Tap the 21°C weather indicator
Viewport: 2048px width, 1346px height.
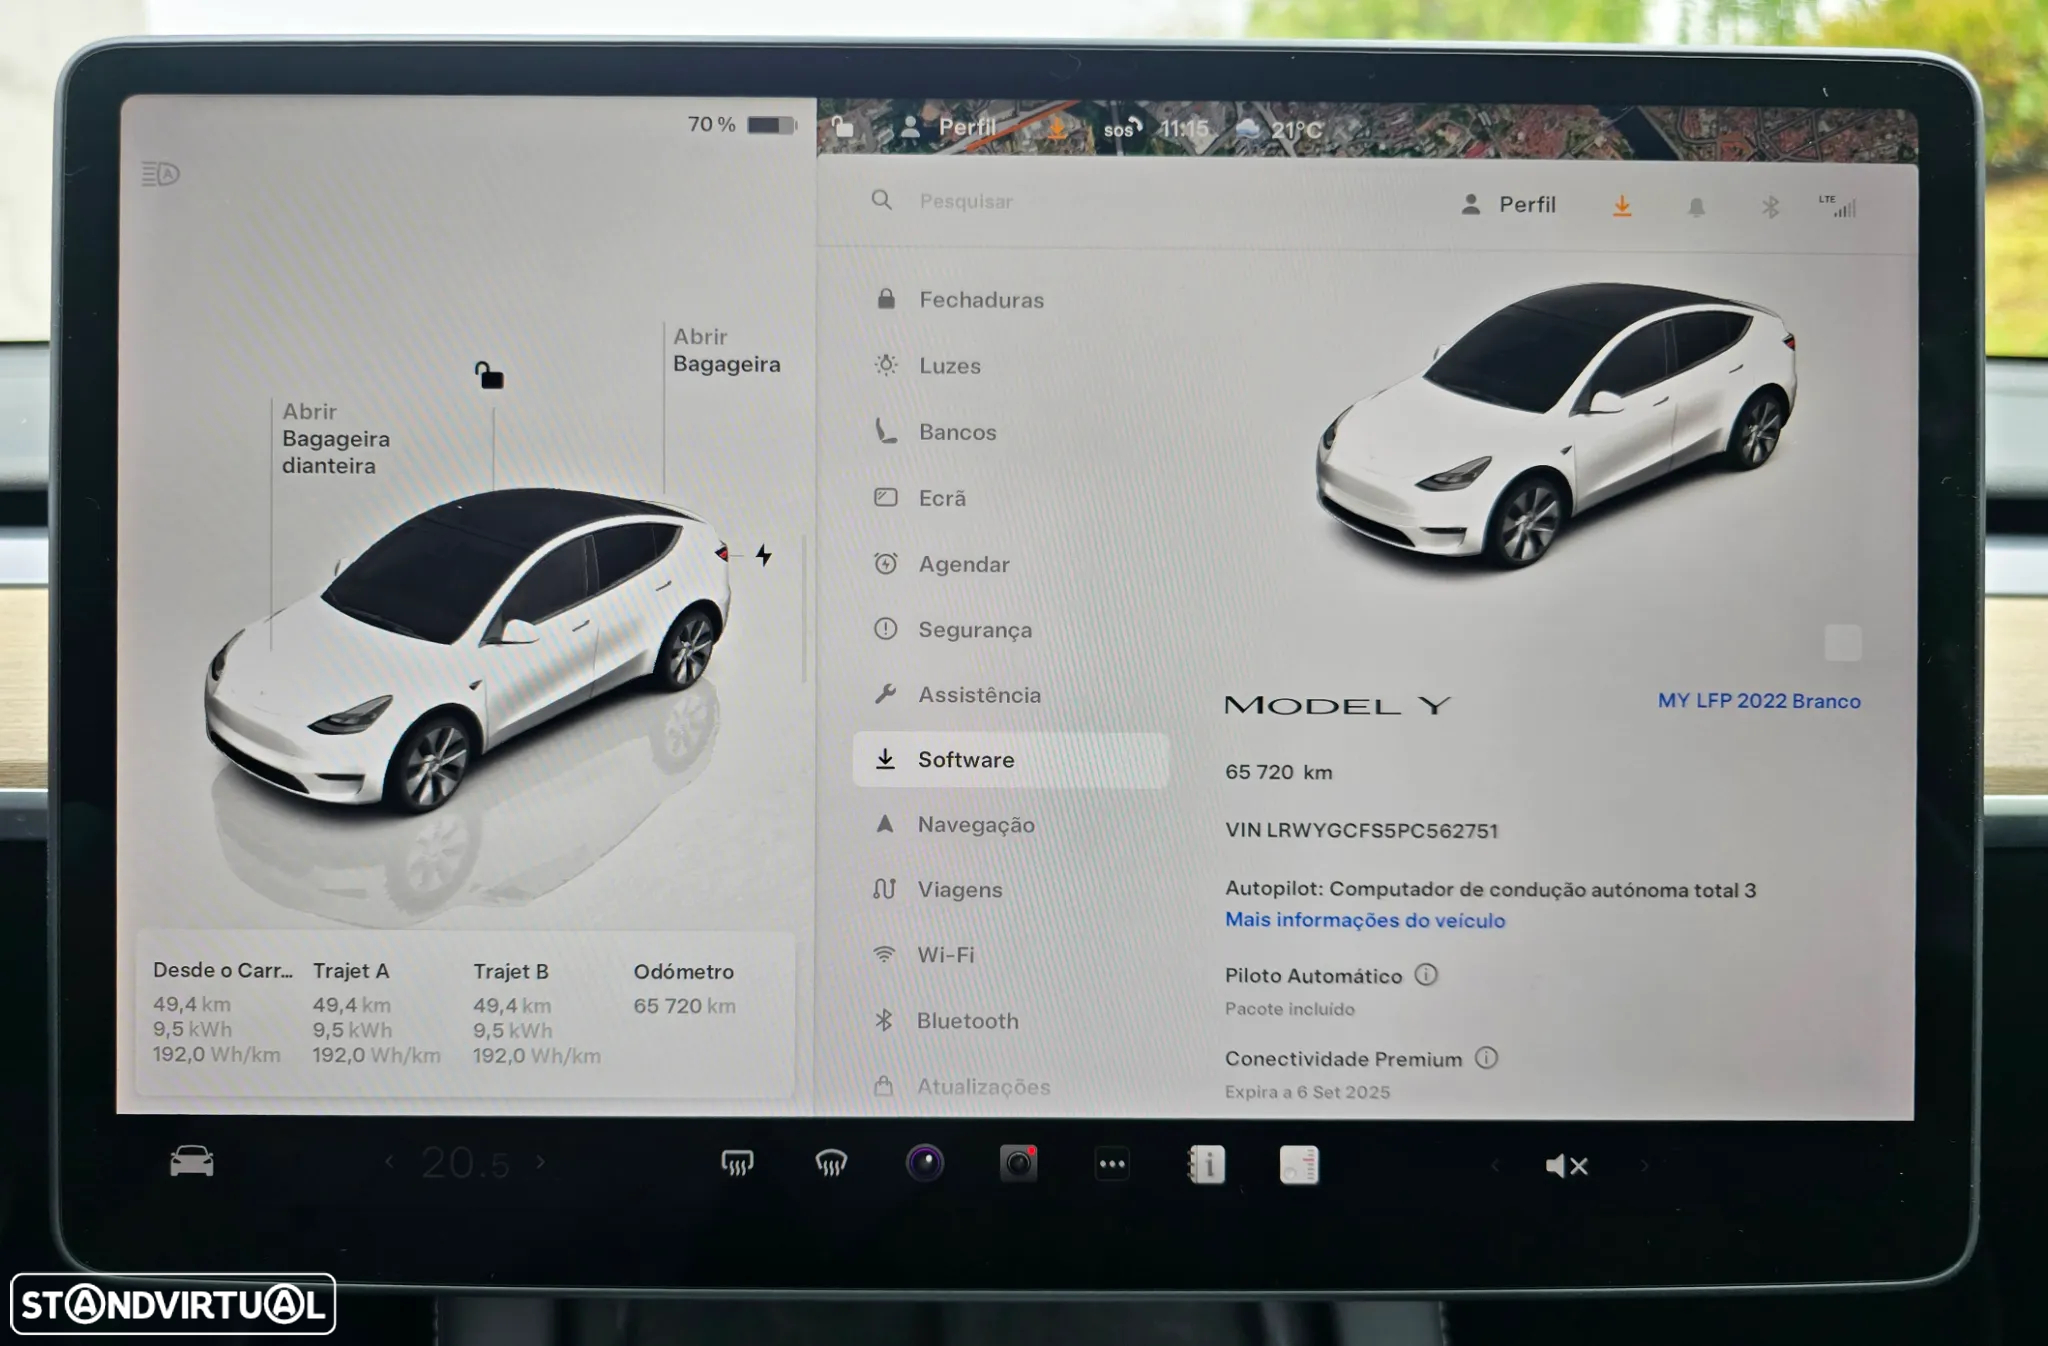tap(1279, 129)
